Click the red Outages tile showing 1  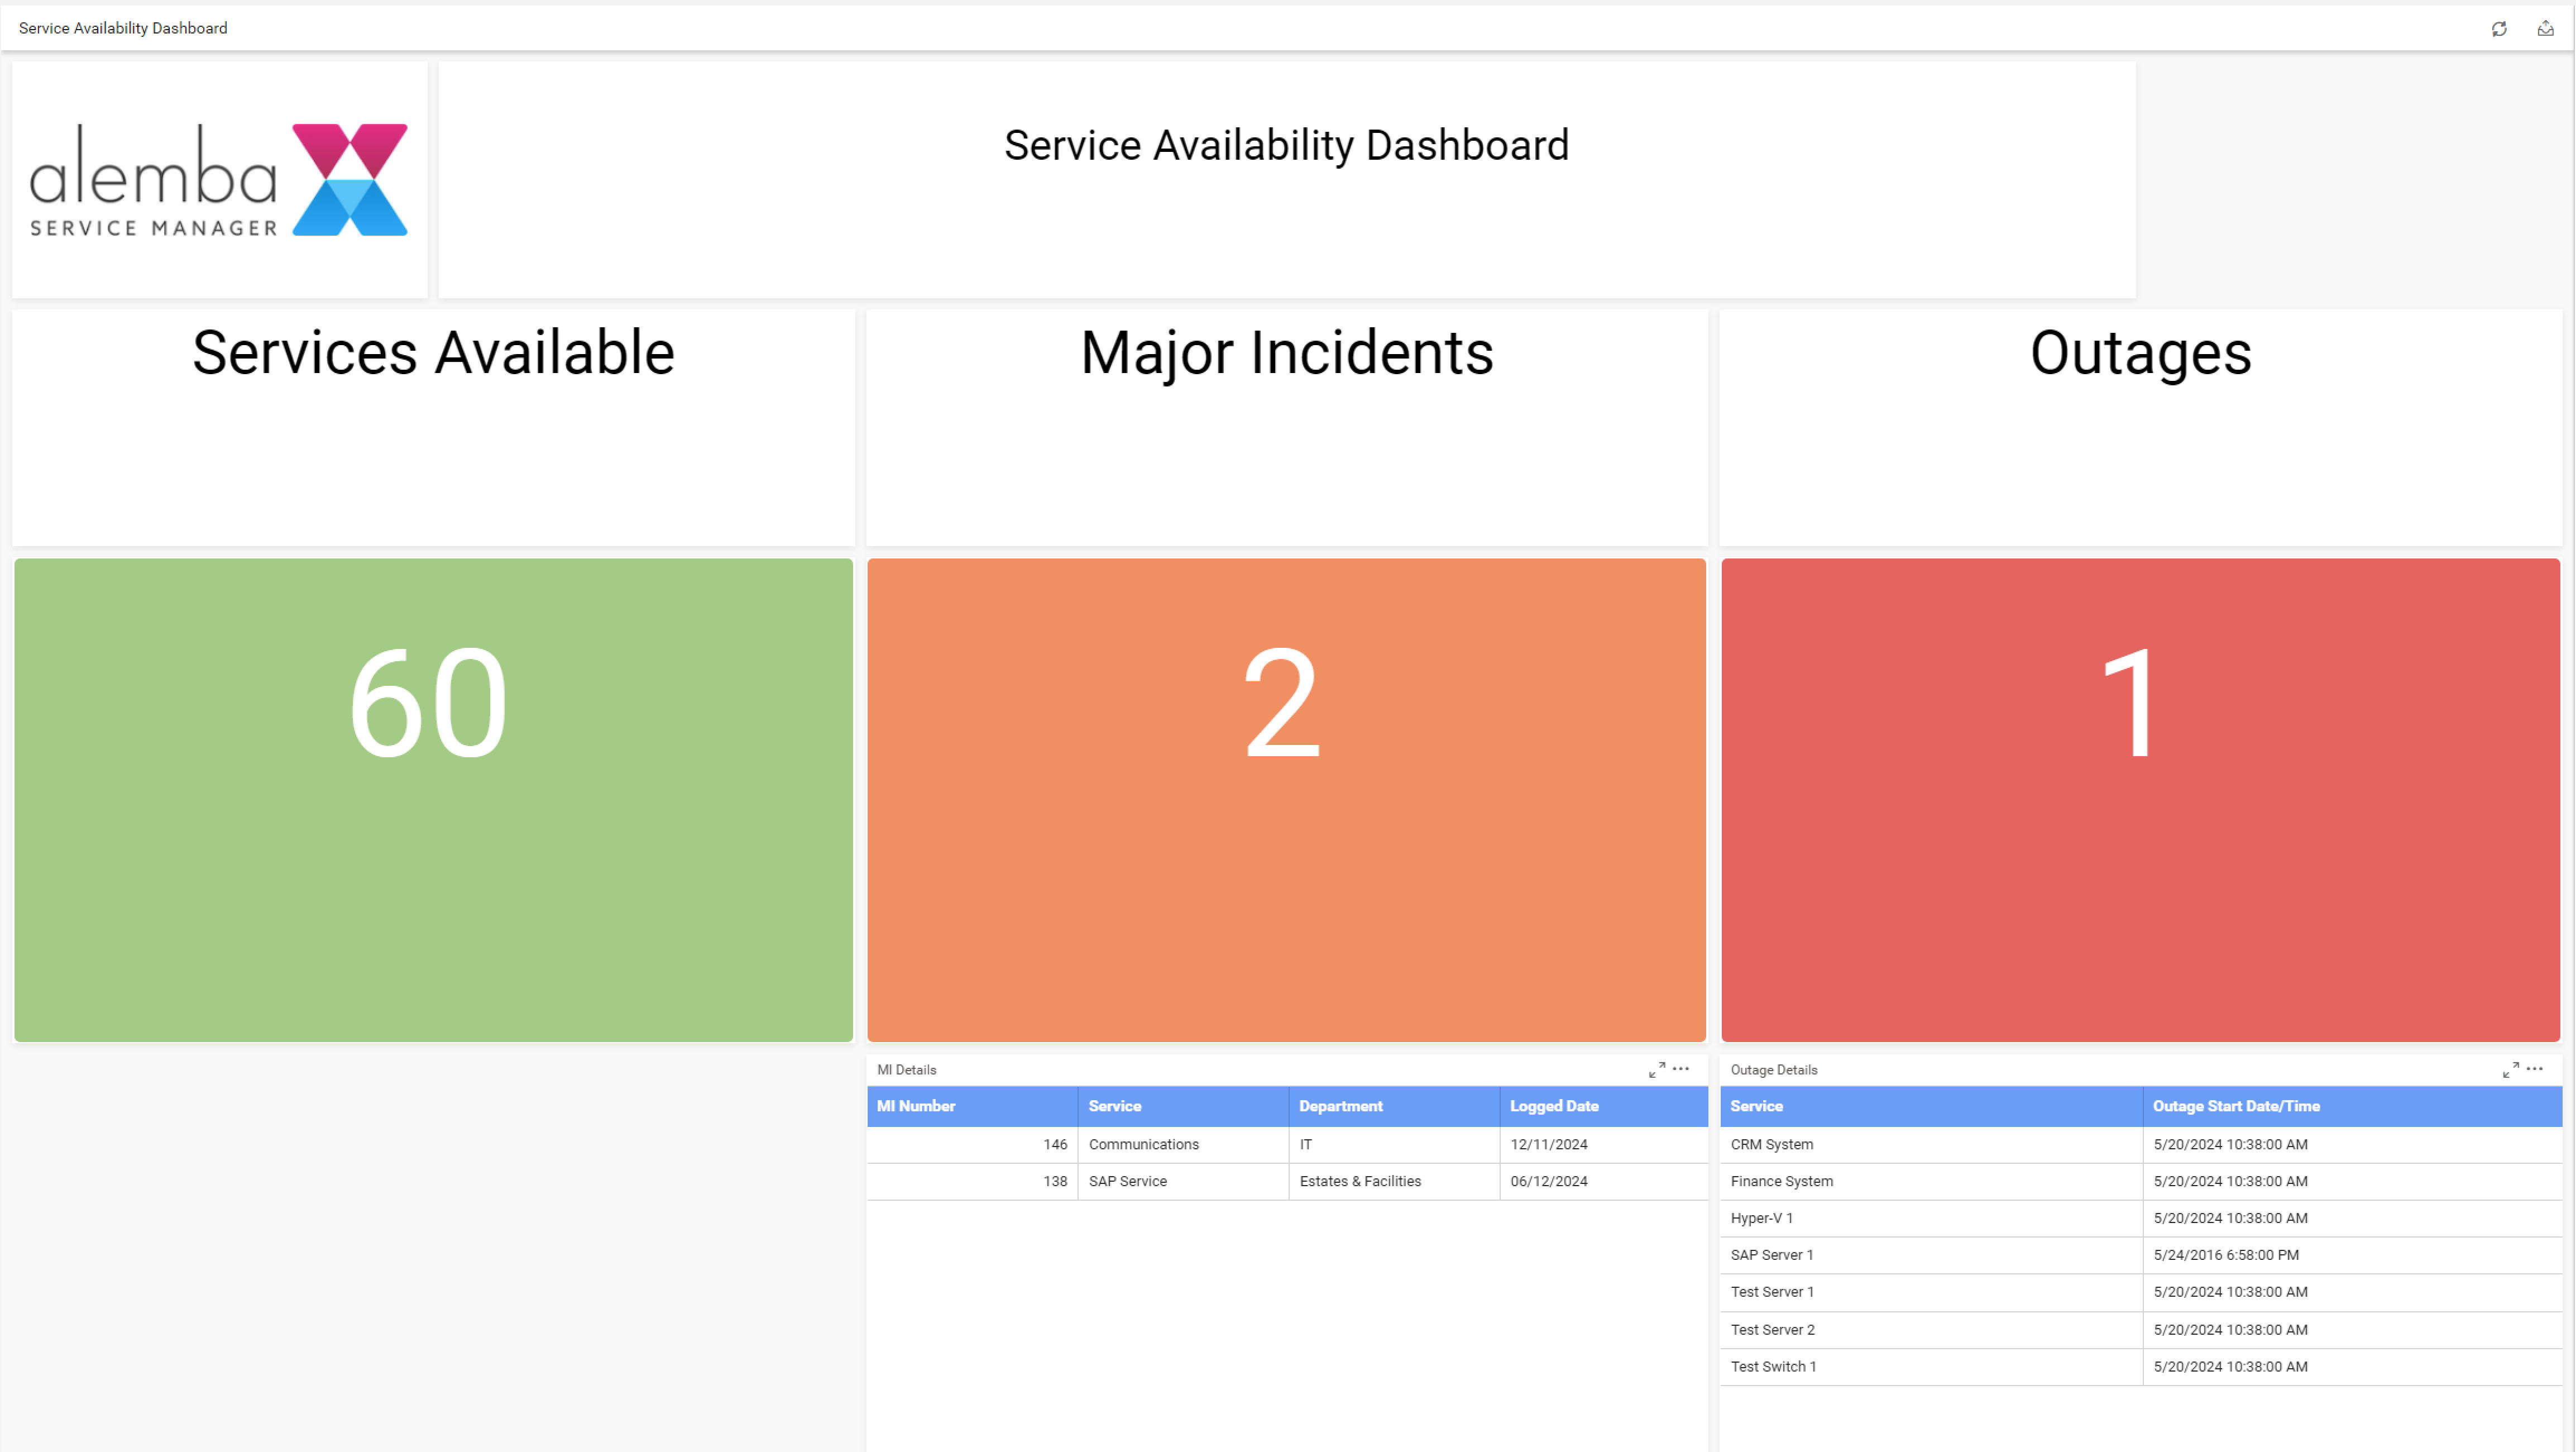click(2139, 800)
